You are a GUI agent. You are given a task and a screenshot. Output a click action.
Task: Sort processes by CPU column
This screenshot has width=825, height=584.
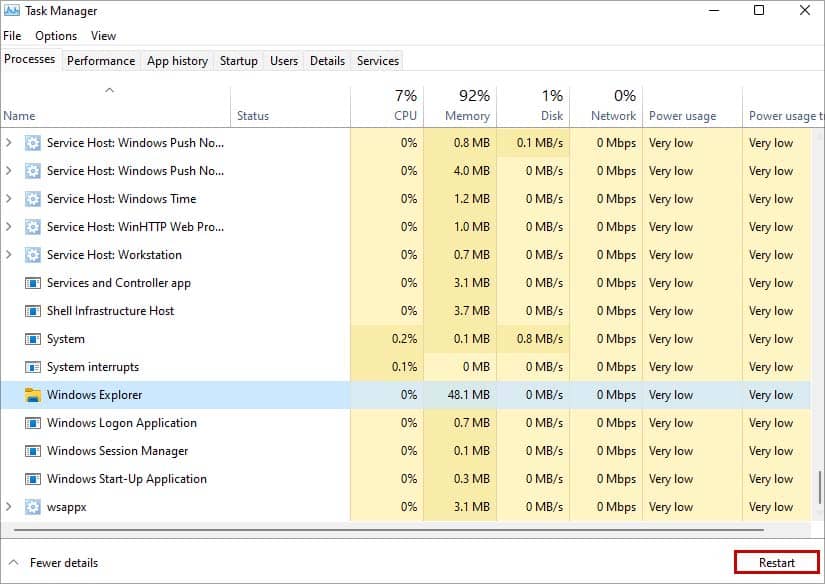[387, 106]
